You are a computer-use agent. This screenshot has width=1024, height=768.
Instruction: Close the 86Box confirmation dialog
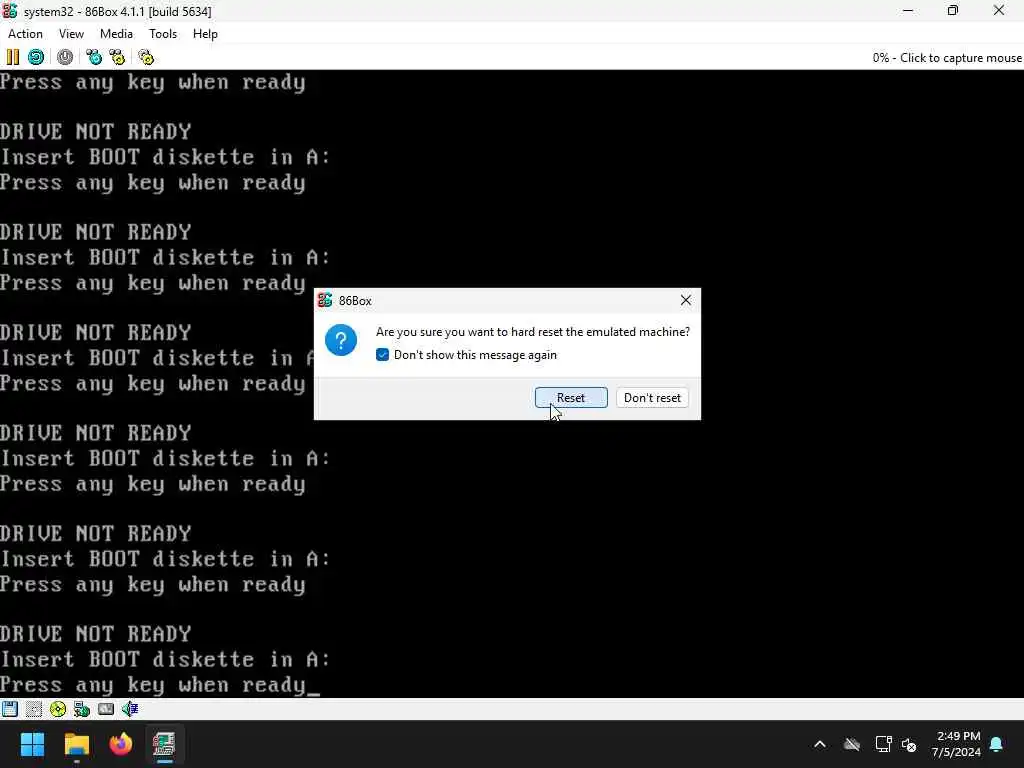[x=686, y=300]
